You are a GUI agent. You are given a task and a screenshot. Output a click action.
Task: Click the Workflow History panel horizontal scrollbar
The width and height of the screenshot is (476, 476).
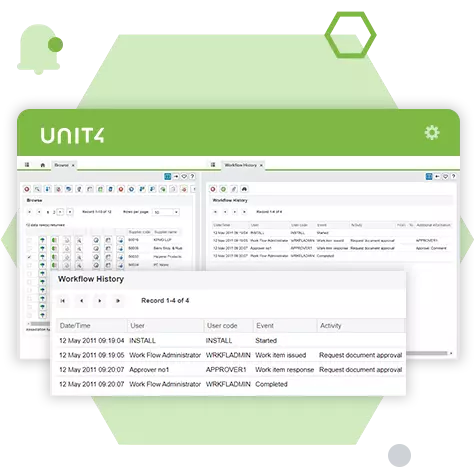pos(427,353)
